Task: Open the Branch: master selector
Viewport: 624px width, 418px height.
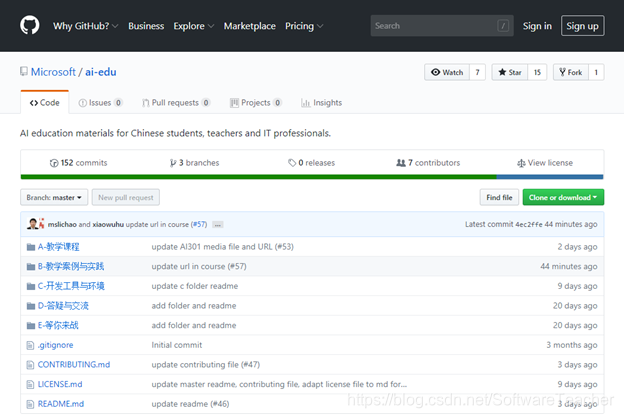Action: point(54,197)
